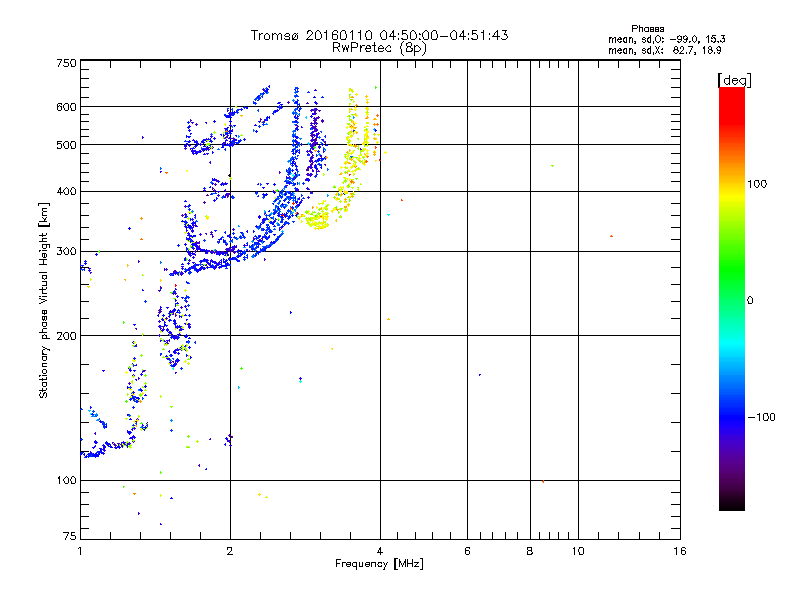Click the purple echo column above 3 MHz
800x600 pixels.
coord(315,135)
